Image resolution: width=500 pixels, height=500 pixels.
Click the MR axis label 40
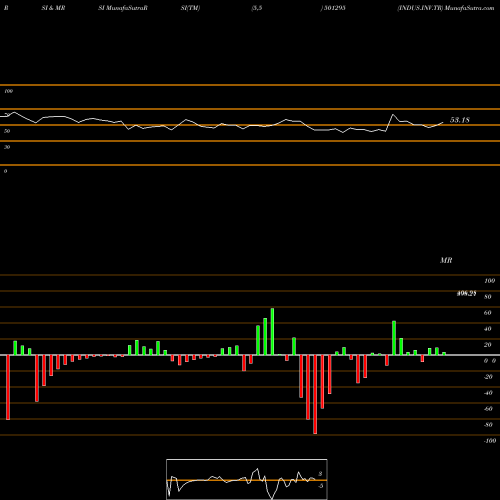(x=488, y=329)
